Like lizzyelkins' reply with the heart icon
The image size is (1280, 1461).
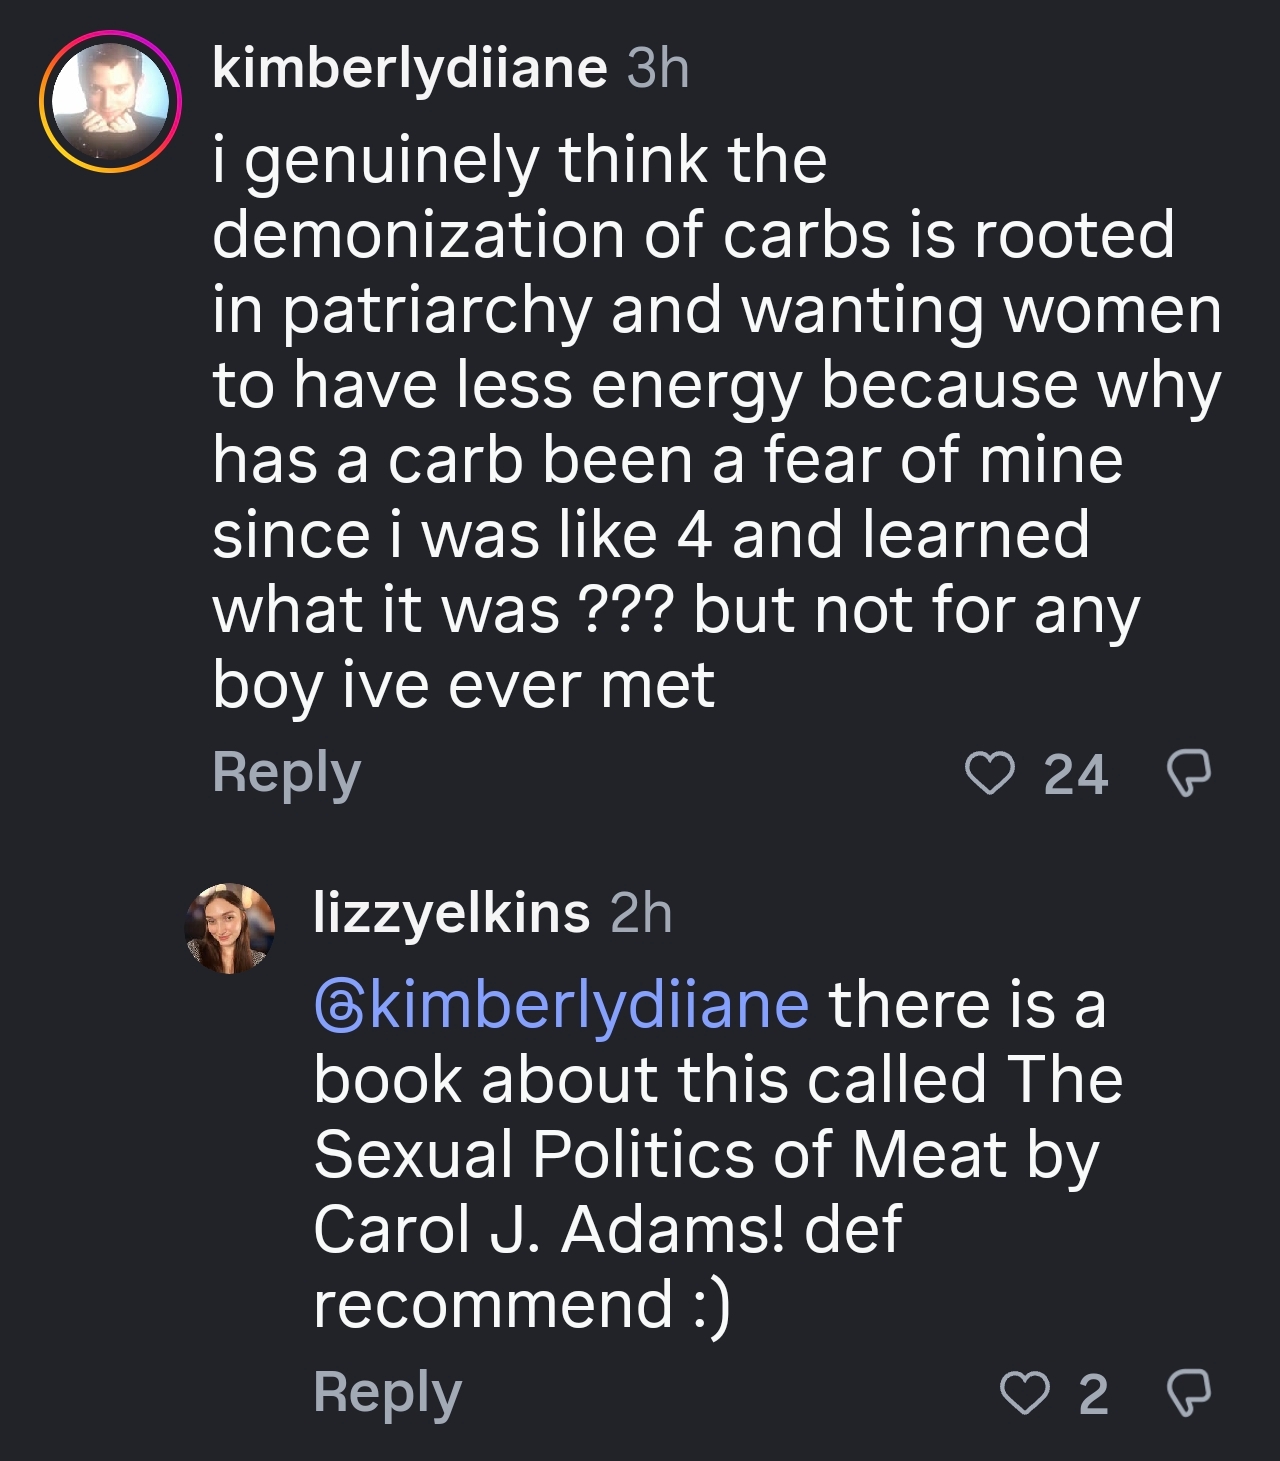click(x=1025, y=1392)
